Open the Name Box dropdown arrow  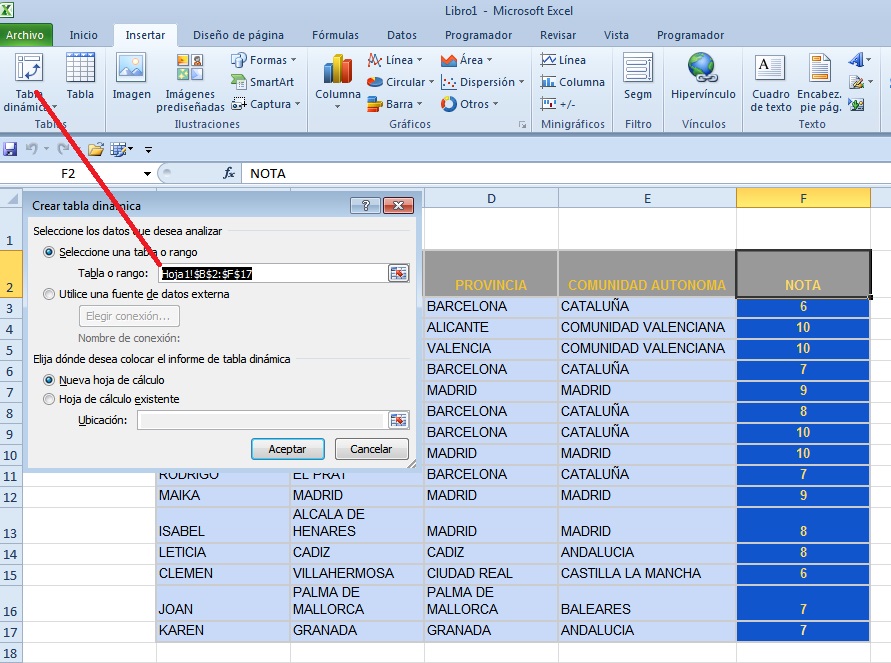coord(147,174)
